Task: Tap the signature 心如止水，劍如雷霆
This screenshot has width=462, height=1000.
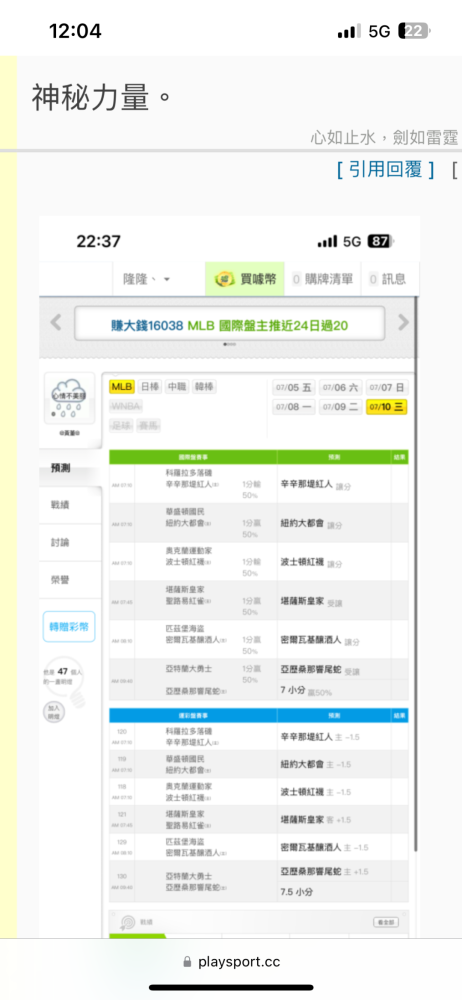Action: point(384,136)
